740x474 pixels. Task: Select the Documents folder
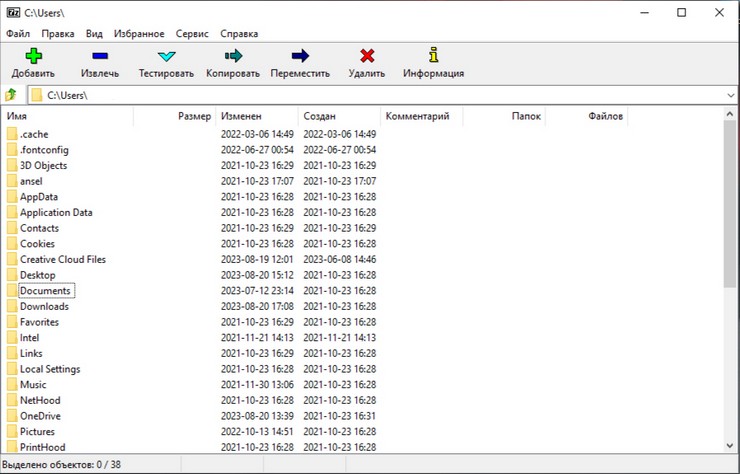(45, 291)
